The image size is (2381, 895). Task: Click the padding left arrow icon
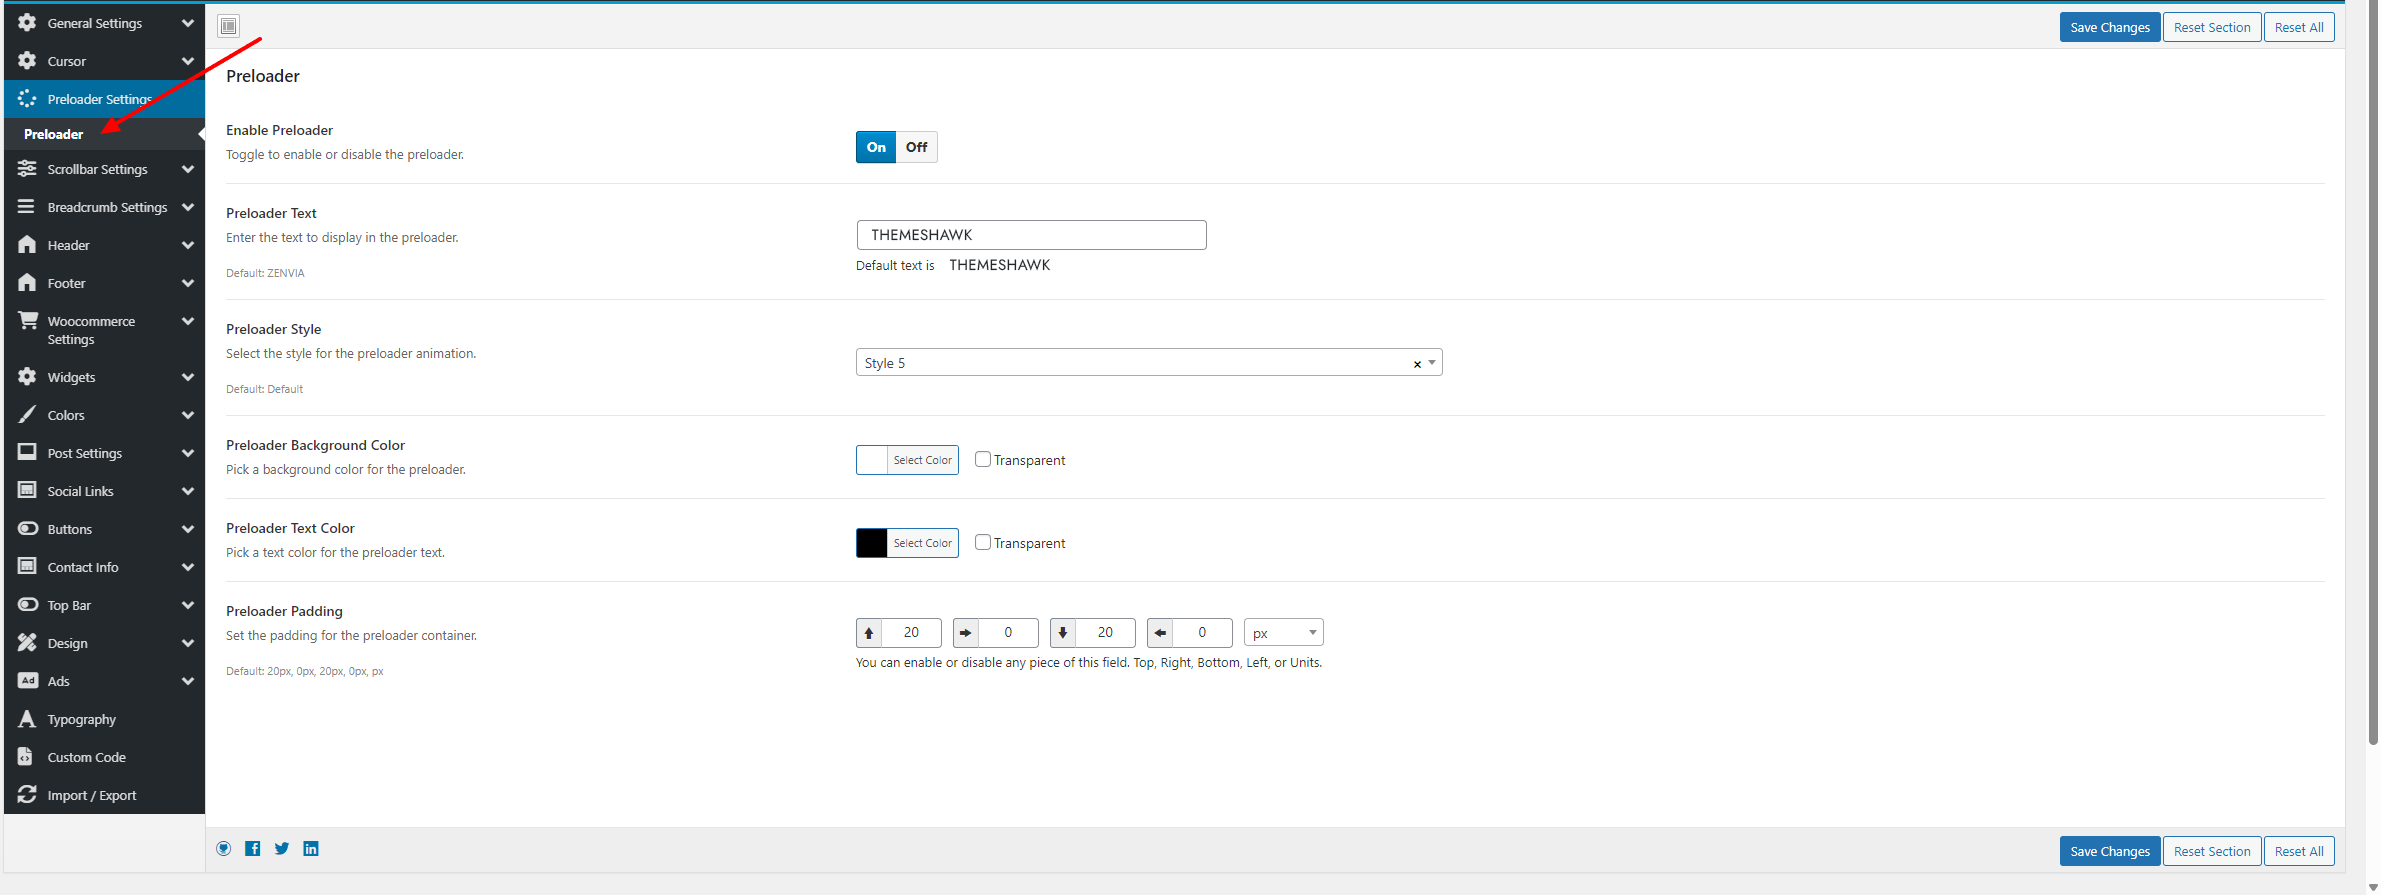[x=1160, y=633]
